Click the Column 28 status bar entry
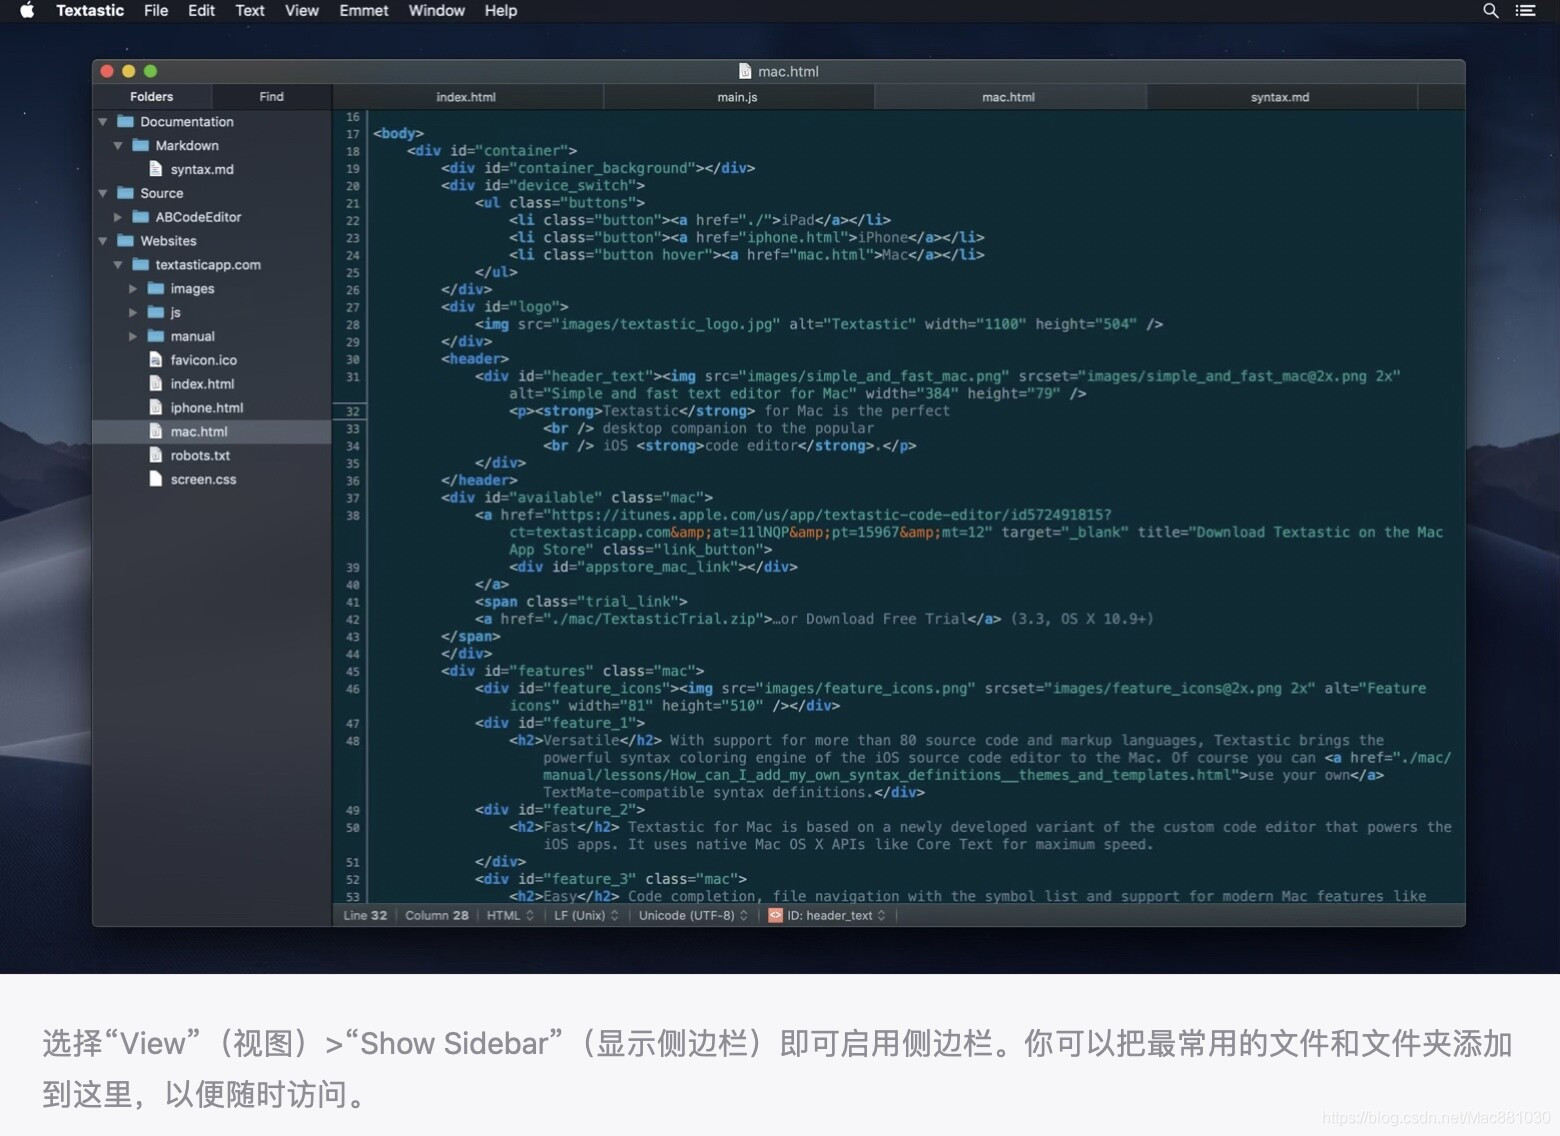Screen dimensions: 1560x1136 click(437, 915)
